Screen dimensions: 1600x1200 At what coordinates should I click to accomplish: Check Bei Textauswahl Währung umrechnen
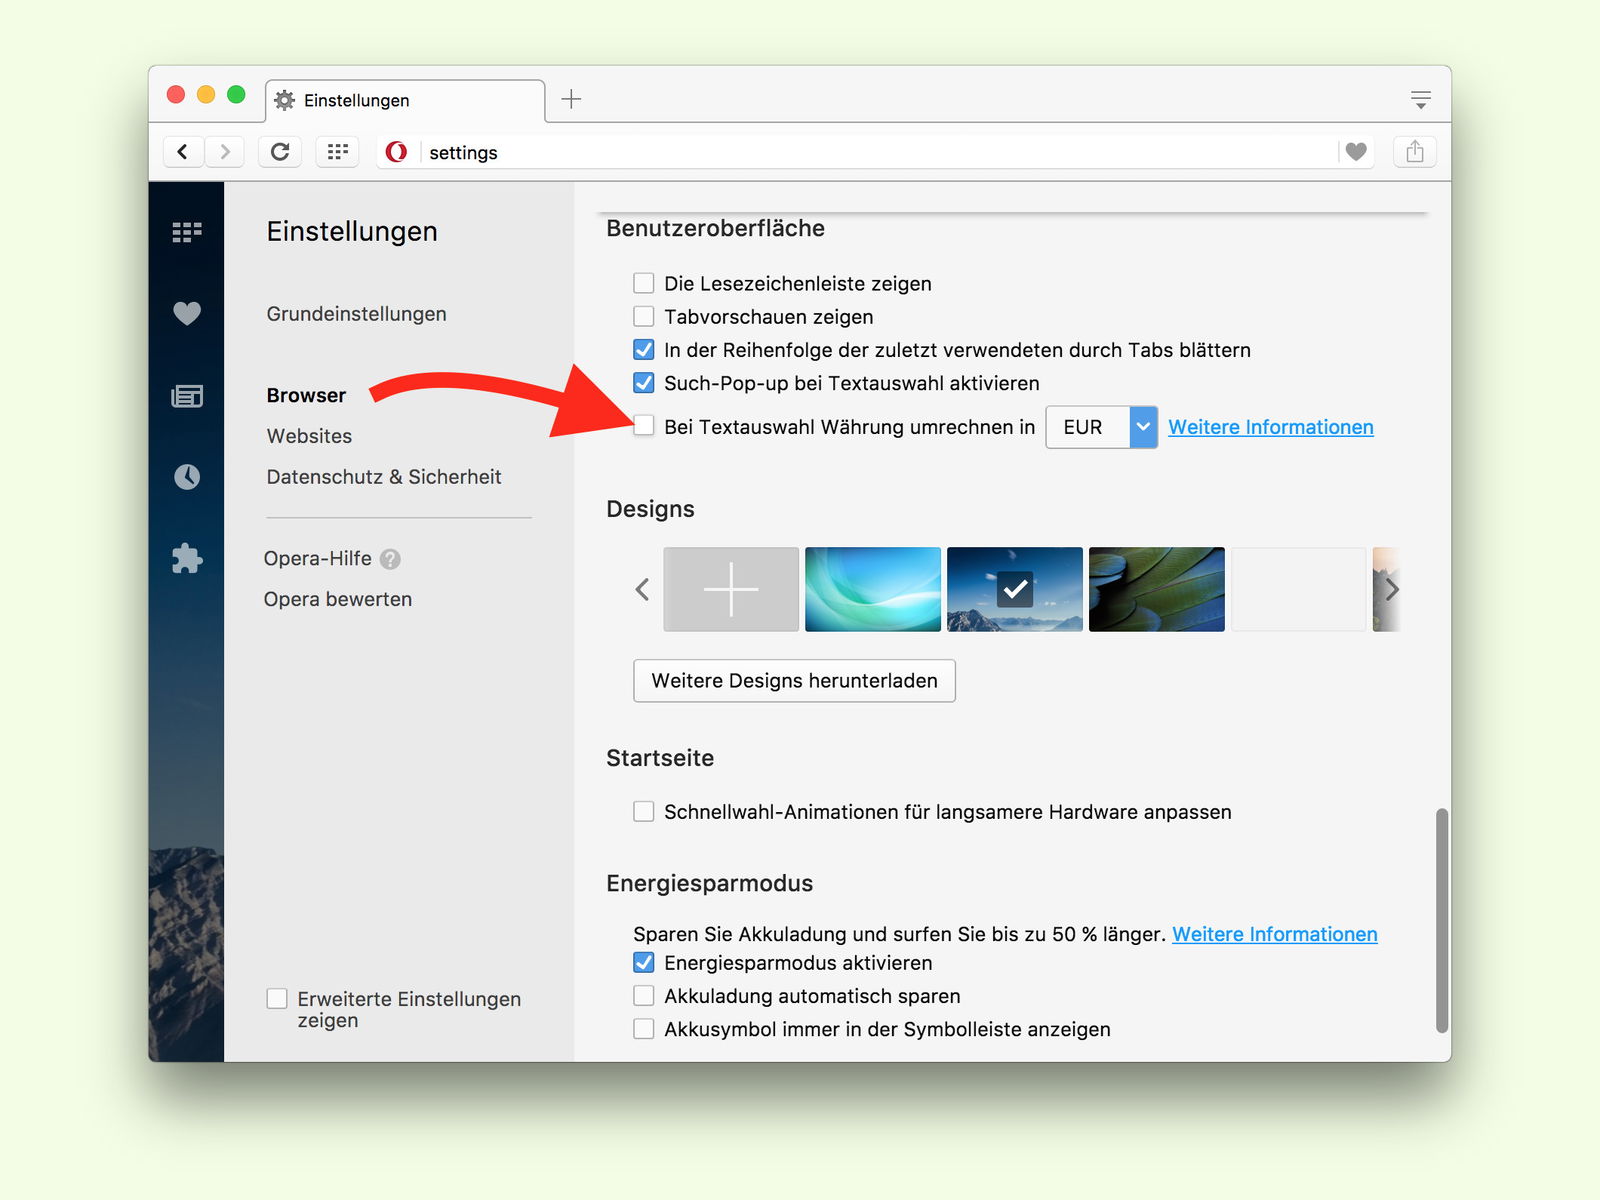[644, 426]
